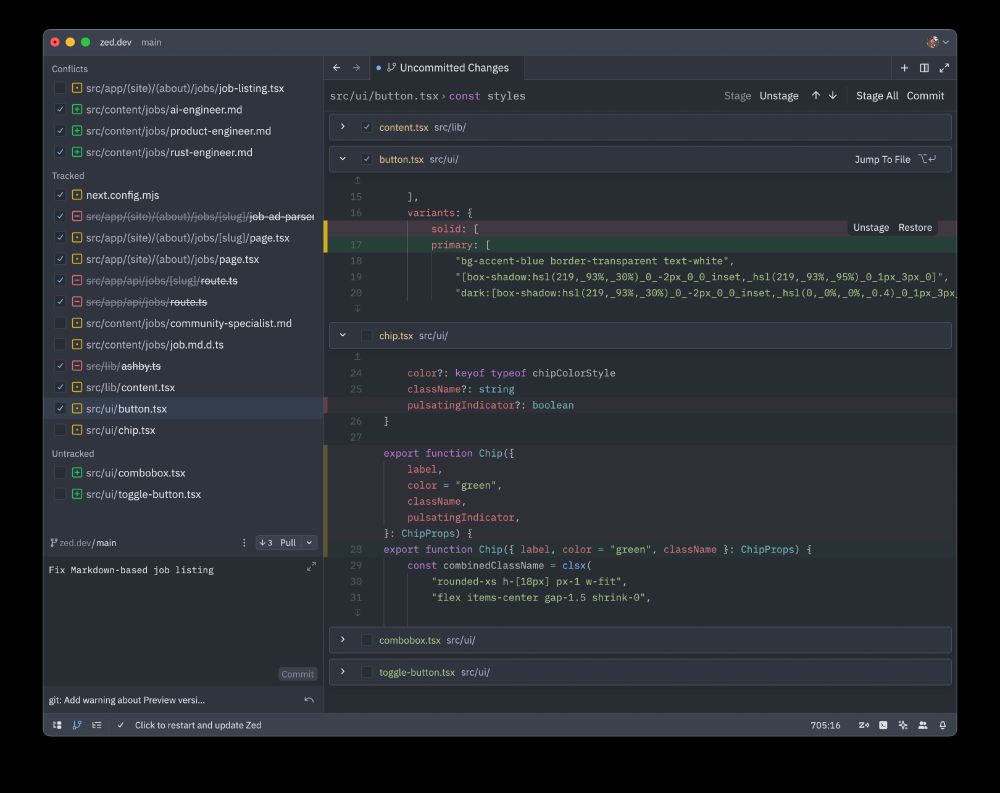Screen dimensions: 1000x793
Task: Stage job-listing.tsx with its checkbox
Action: 60,88
